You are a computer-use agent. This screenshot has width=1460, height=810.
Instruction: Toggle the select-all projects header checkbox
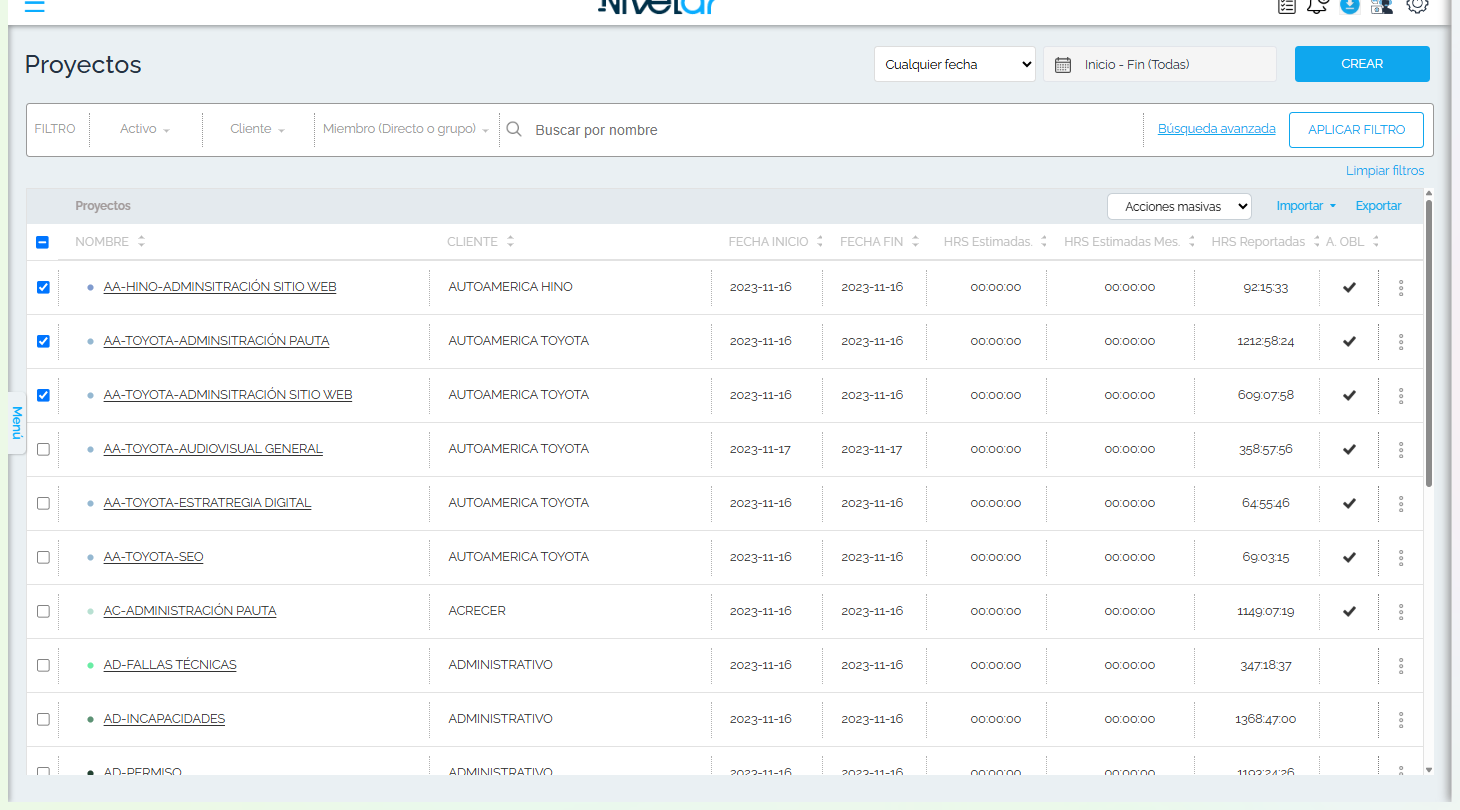(x=42, y=242)
